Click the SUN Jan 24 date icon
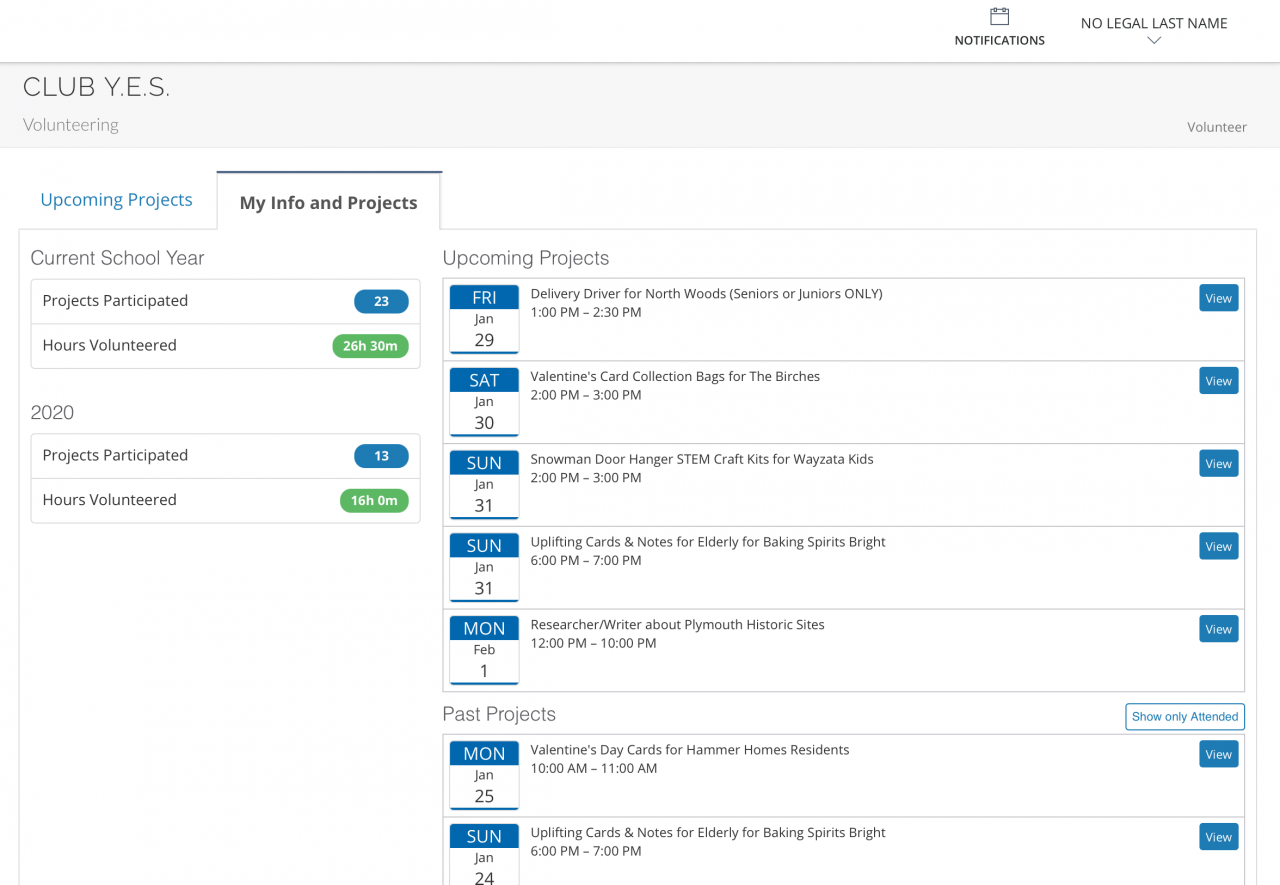1280x885 pixels. pos(484,855)
